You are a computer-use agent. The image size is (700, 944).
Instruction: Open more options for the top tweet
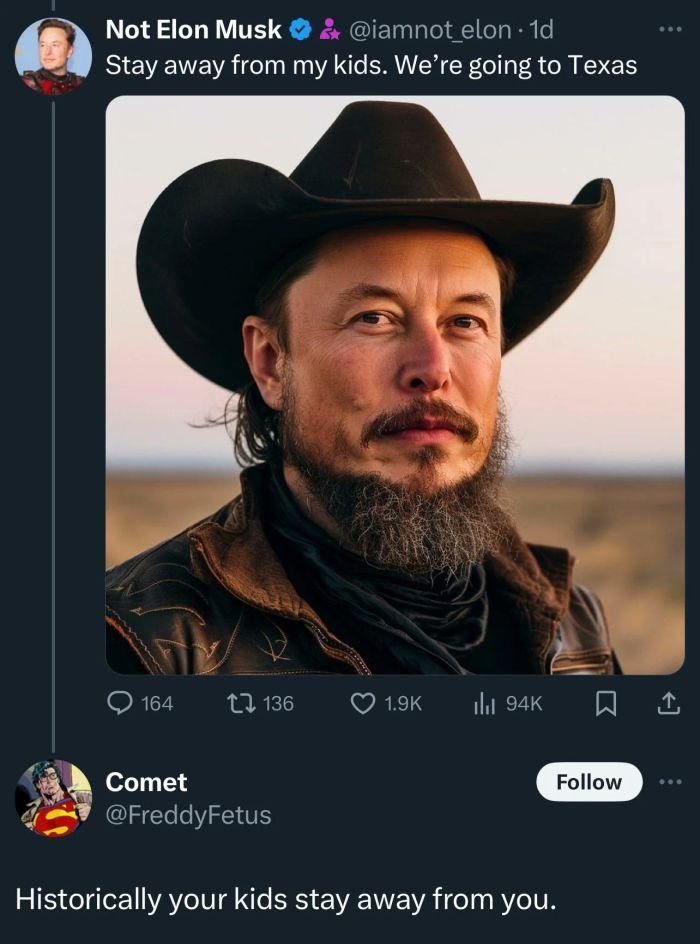[x=669, y=30]
